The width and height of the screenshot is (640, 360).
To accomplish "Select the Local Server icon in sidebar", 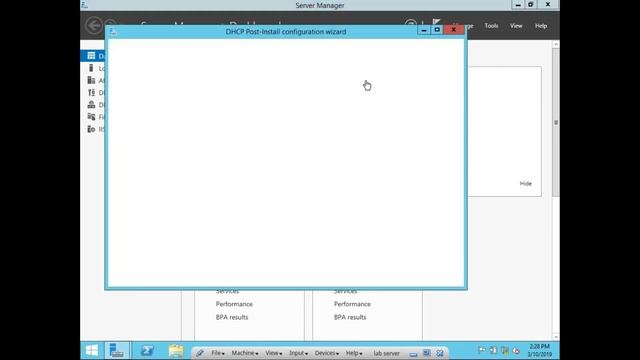I will click(91, 68).
